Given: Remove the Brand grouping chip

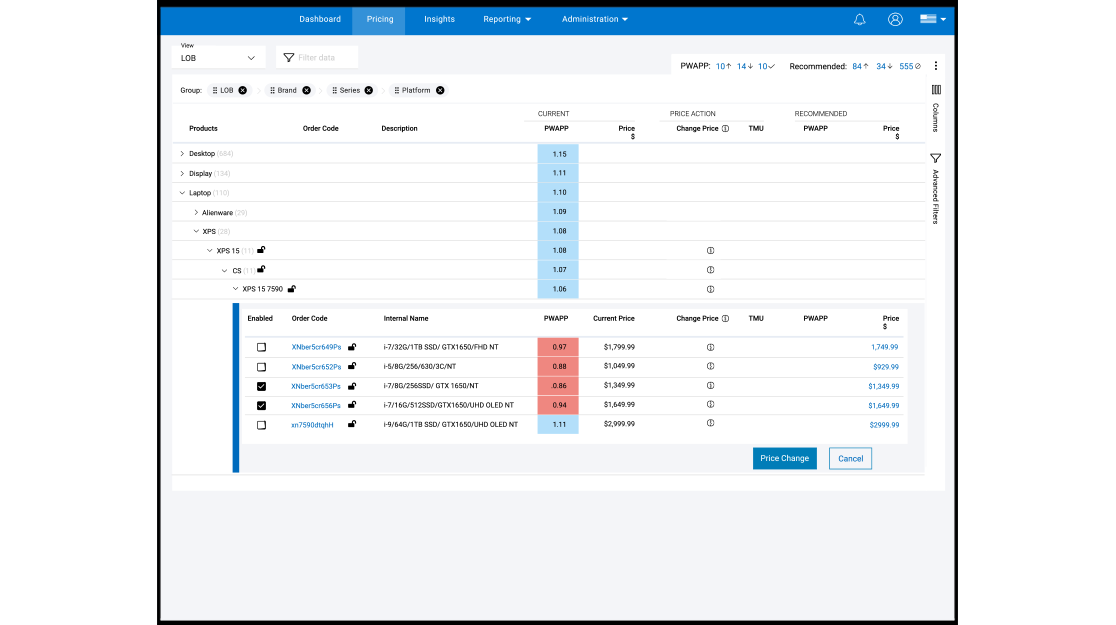Looking at the screenshot, I should tap(306, 90).
